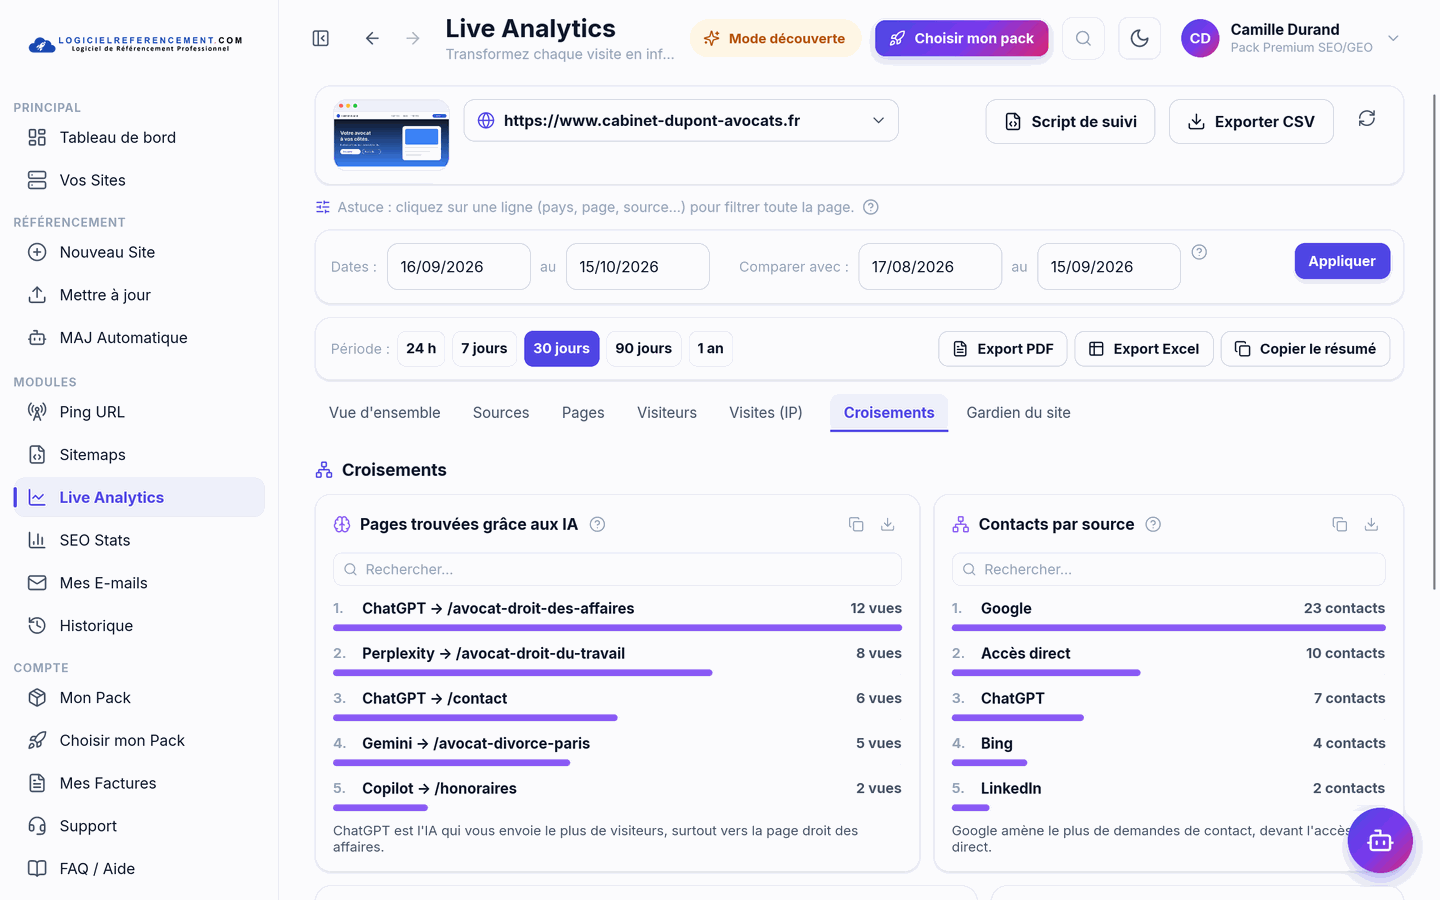Toggle dark mode moon icon
This screenshot has height=900, width=1440.
click(1139, 38)
